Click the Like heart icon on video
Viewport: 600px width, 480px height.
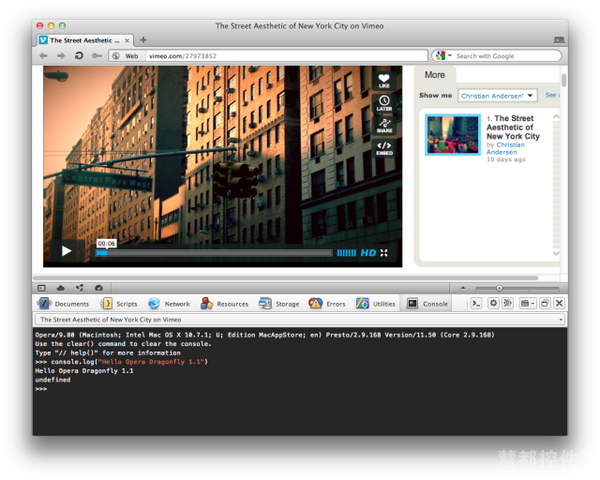coord(384,80)
